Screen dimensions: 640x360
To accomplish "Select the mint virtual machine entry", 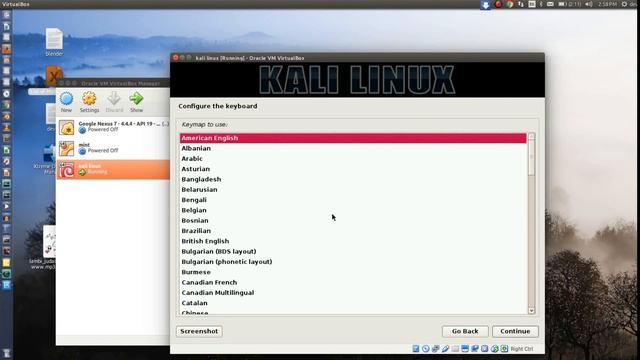I will tap(113, 148).
